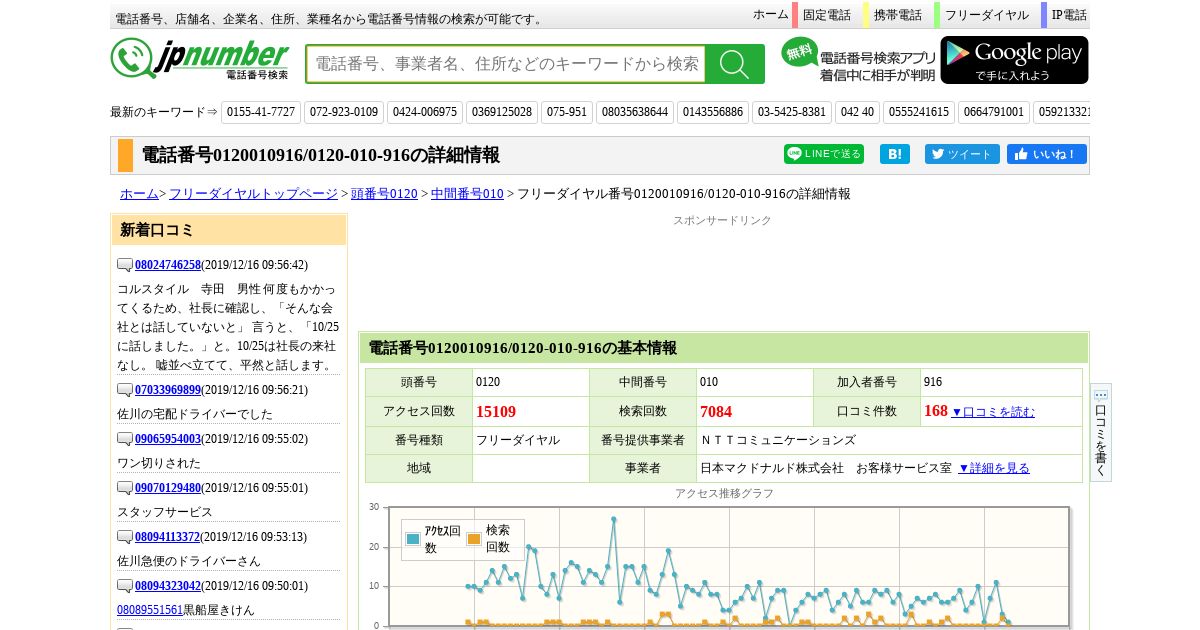
Task: Open 頭番号0120 breadcrumb link
Action: (384, 194)
